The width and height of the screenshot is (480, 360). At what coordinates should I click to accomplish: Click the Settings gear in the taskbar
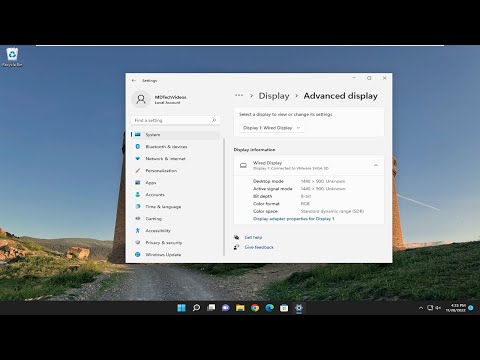299,308
